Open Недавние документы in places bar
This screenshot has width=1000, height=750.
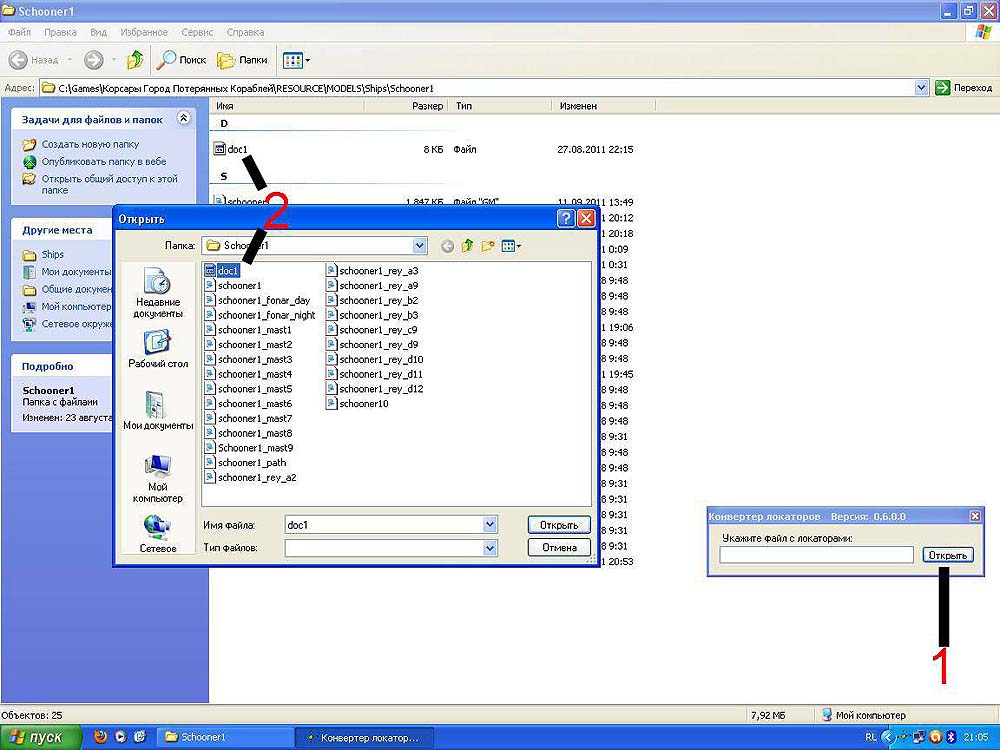click(158, 292)
